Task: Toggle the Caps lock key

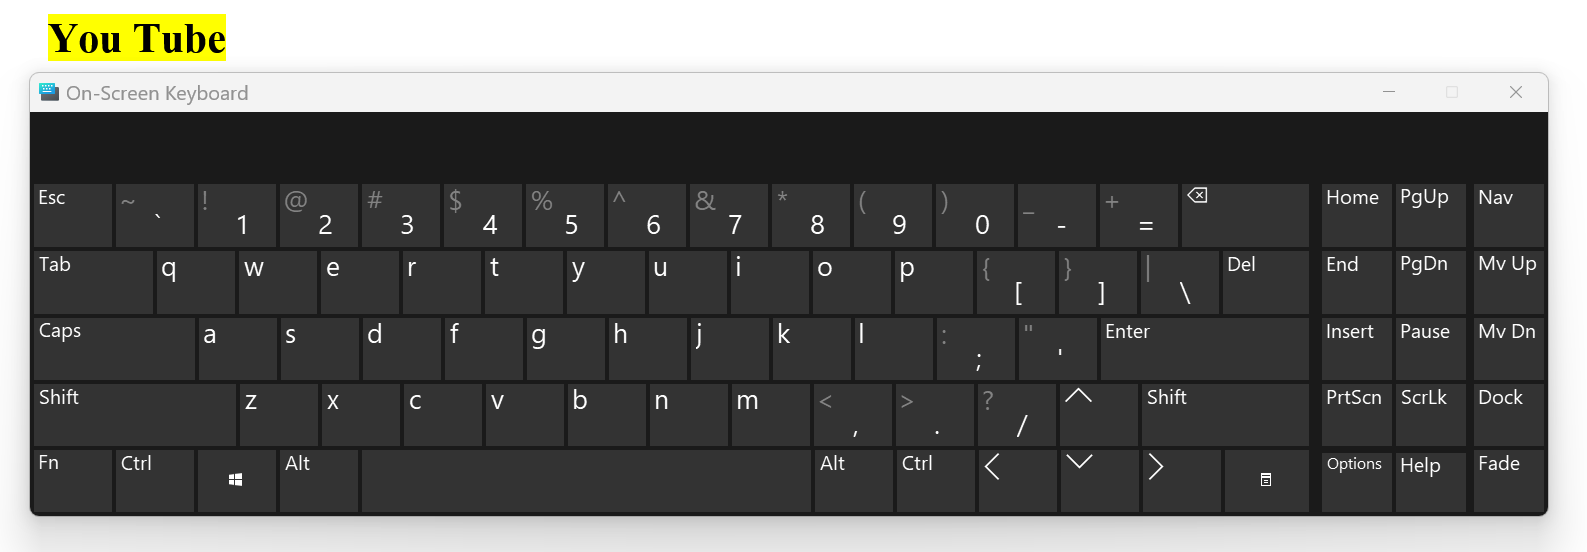Action: [114, 349]
